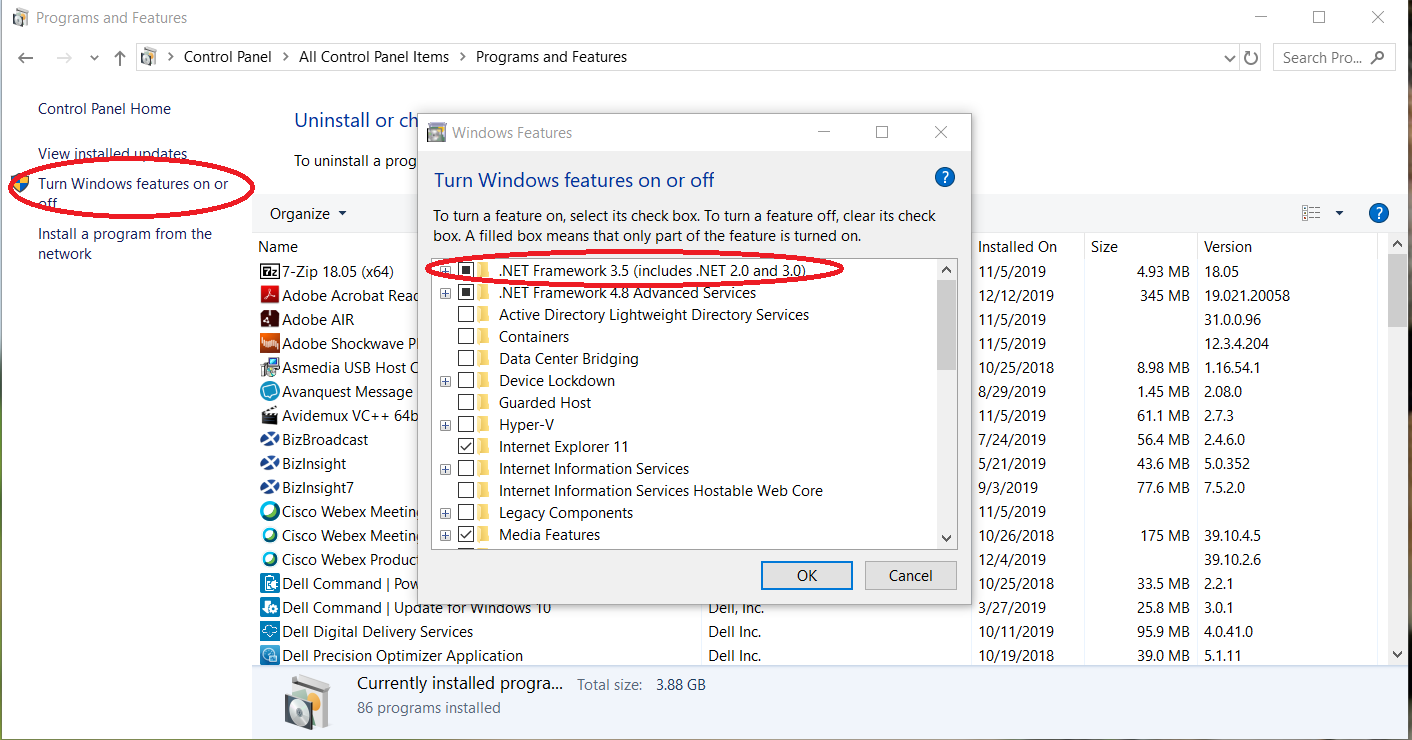Toggle .NET Framework 4.8 Advanced Services checkbox

coord(466,293)
